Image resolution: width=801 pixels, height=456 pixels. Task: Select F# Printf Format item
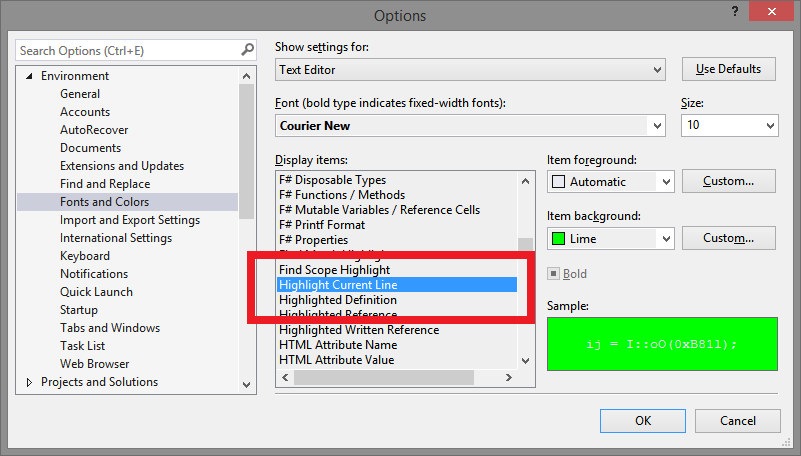[x=397, y=225]
